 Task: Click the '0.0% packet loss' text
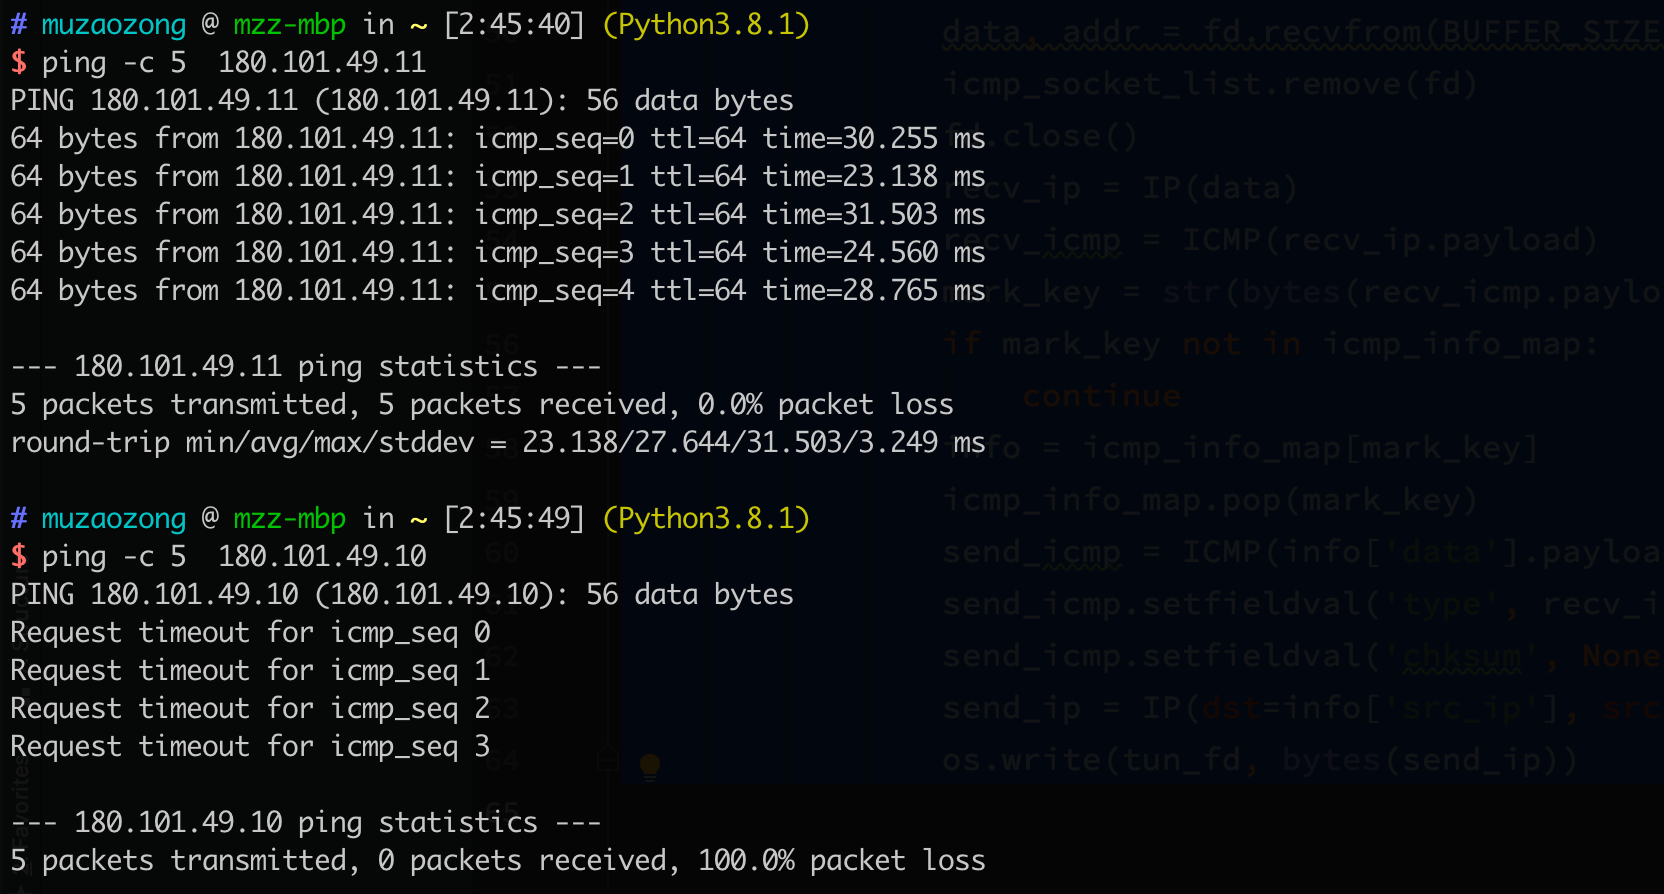tap(825, 405)
